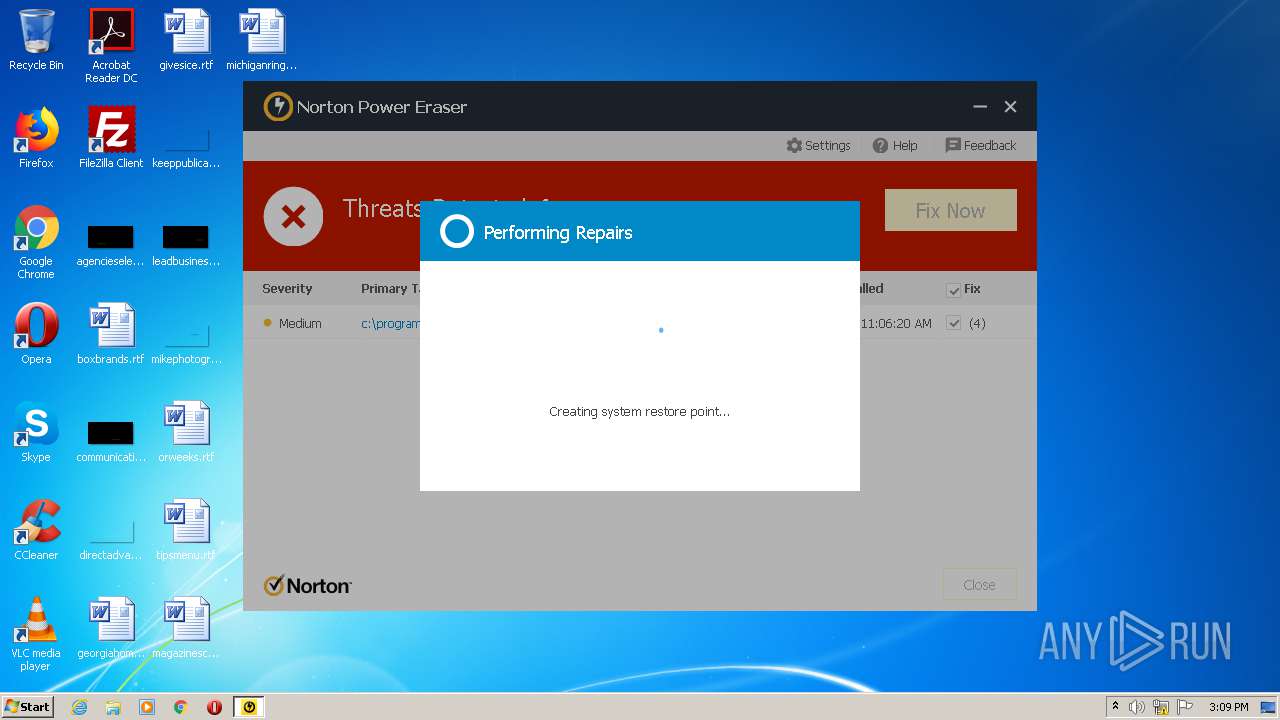
Task: Toggle the Fix checkbox in the Medium threat row
Action: pos(953,323)
